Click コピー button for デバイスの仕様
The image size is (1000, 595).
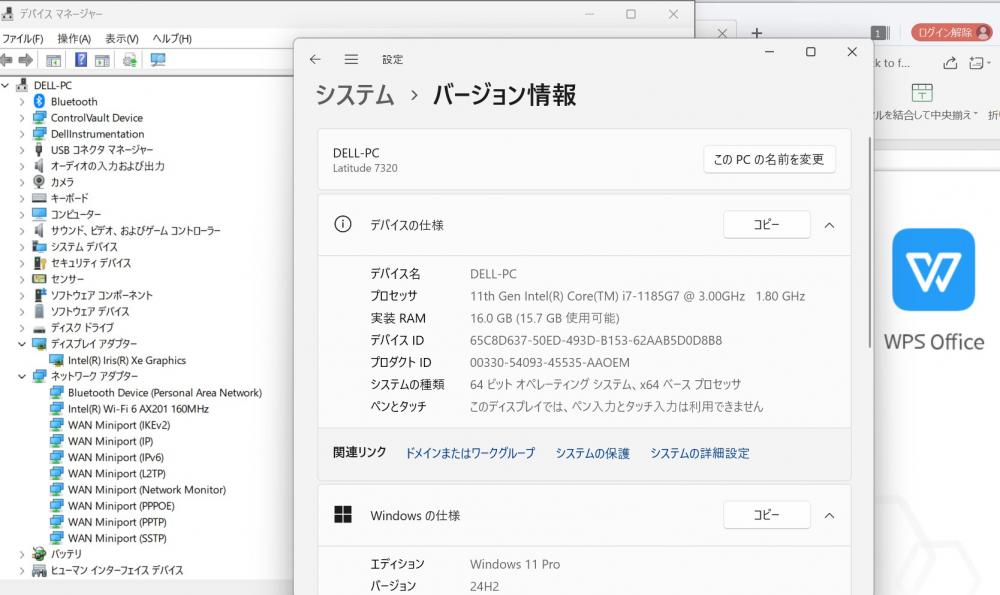point(767,224)
